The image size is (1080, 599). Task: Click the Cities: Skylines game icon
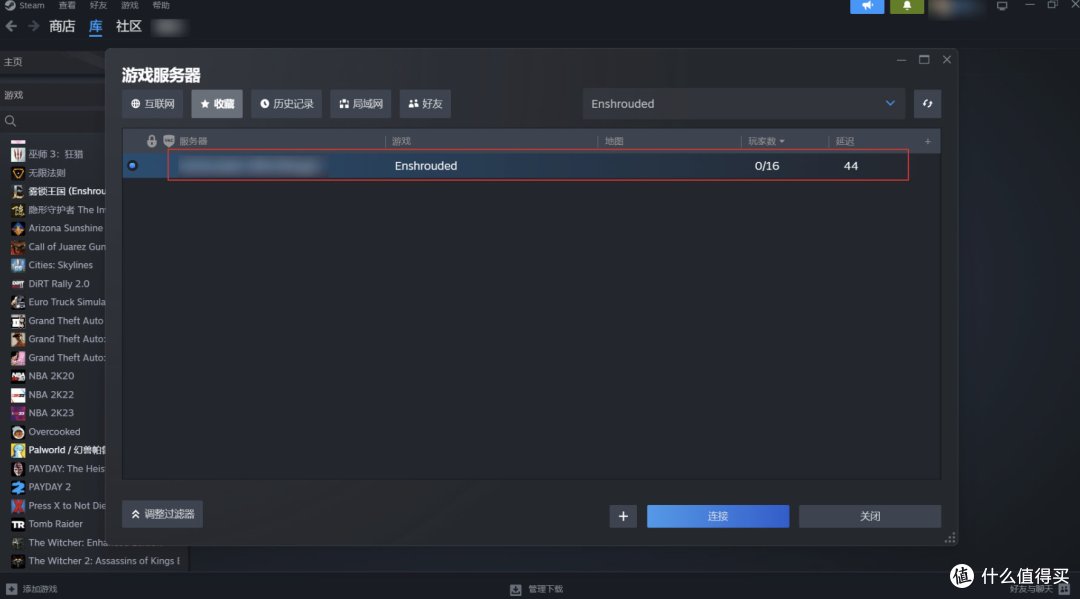pos(18,265)
